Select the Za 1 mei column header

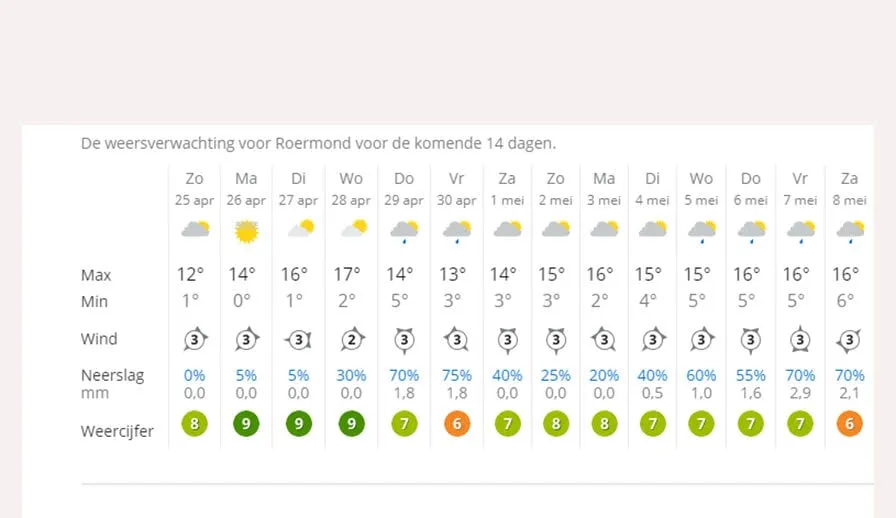[x=507, y=189]
